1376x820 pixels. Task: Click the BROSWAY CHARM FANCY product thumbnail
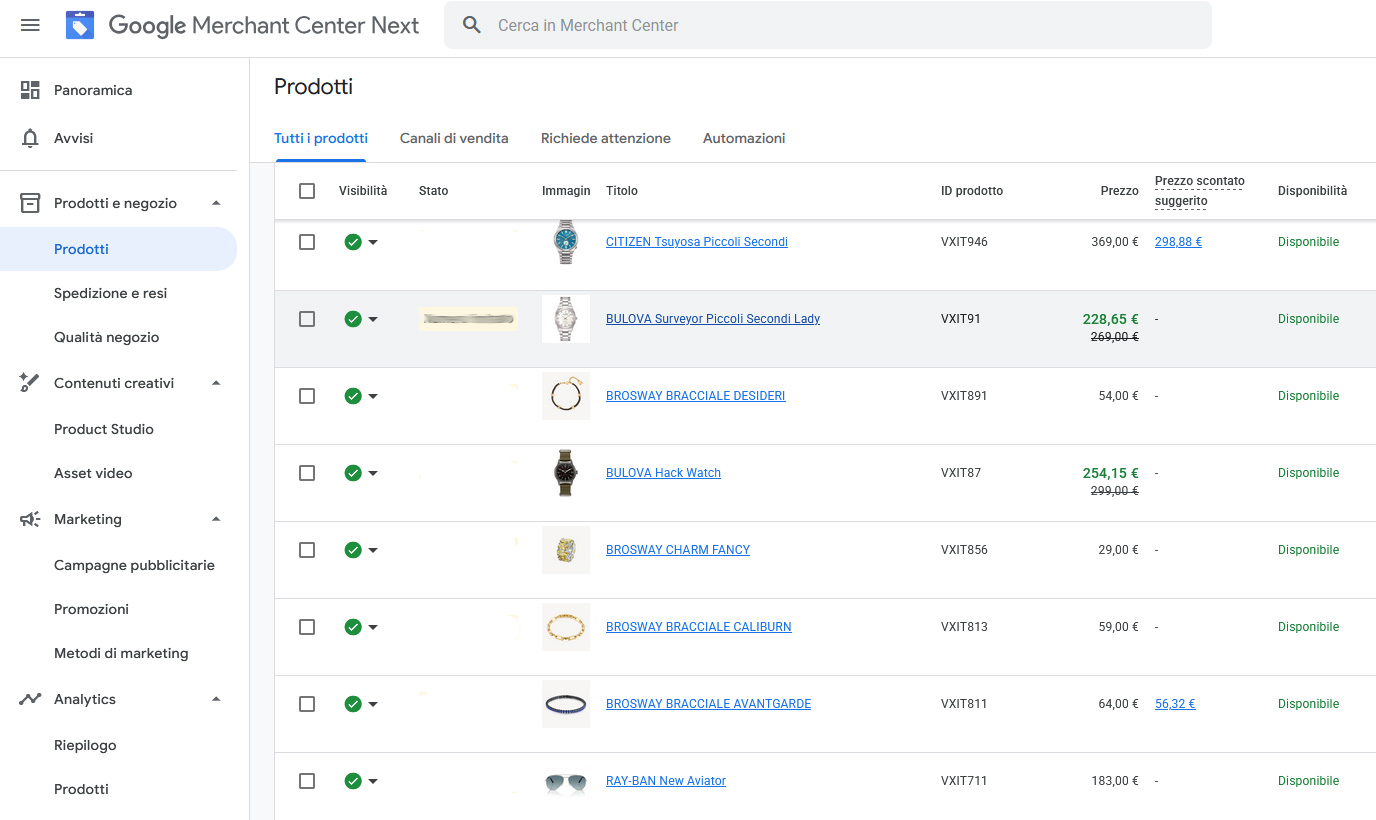pos(566,550)
